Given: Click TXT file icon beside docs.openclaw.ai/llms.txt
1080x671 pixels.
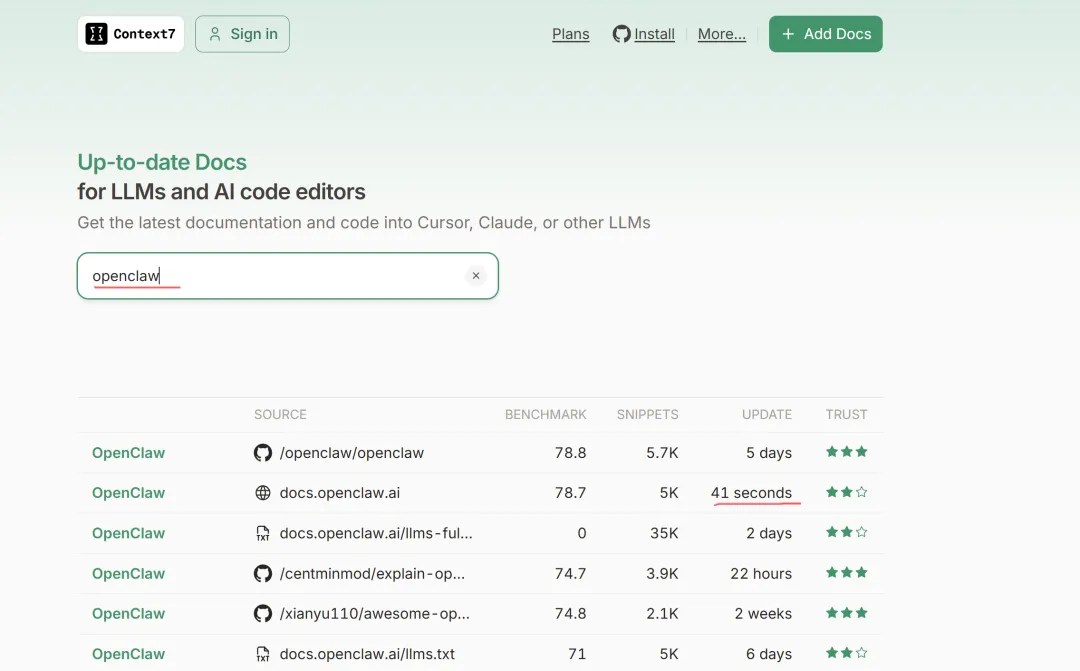Looking at the screenshot, I should coord(262,654).
